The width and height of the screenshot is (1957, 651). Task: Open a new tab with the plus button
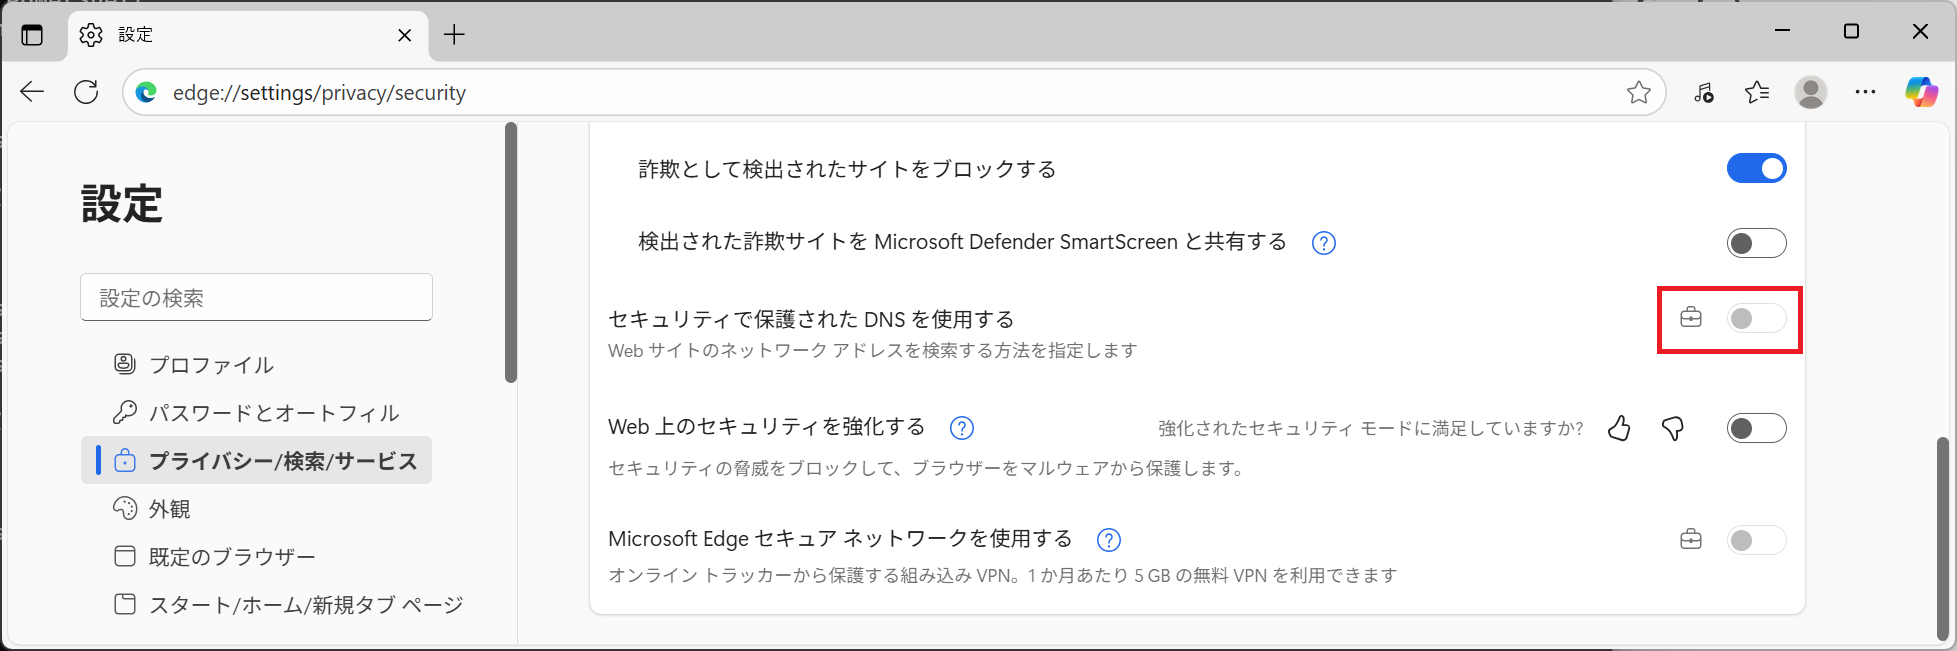(454, 35)
